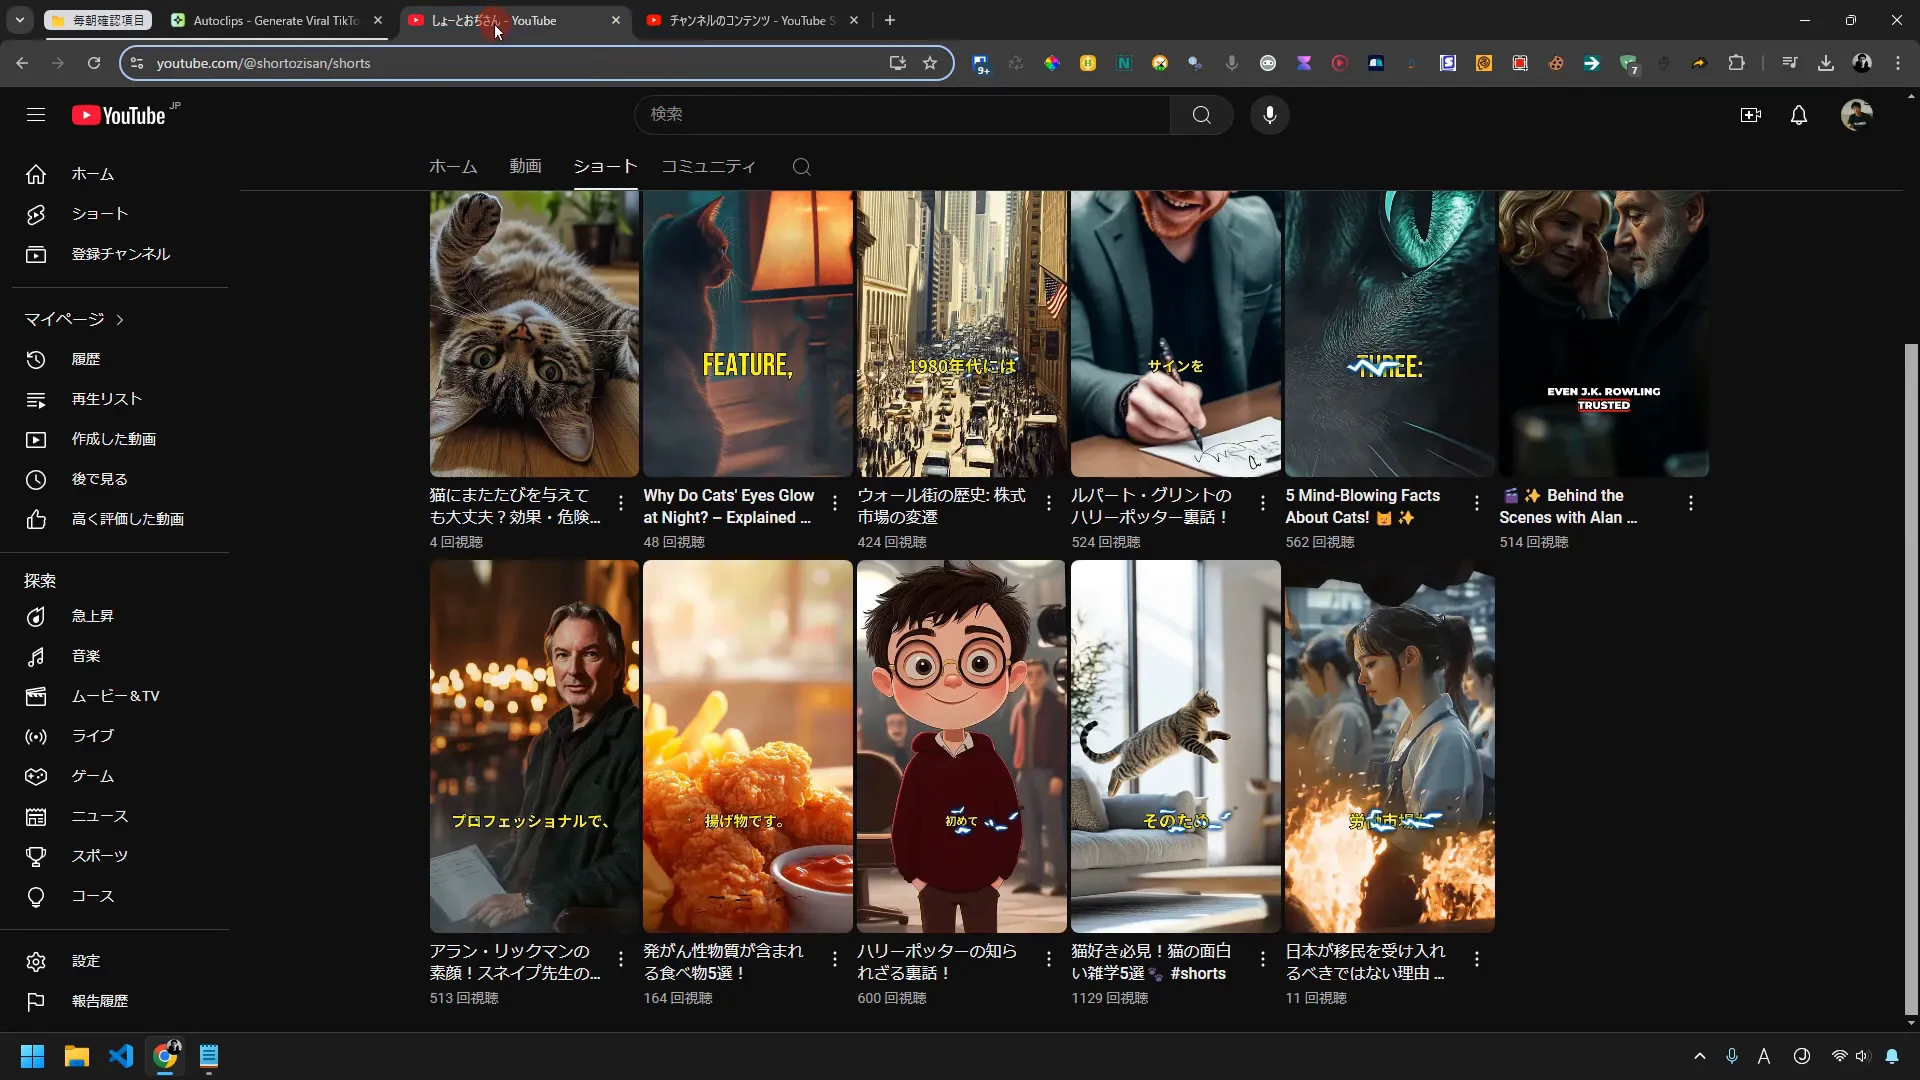Open 報告履歴 report history
Viewport: 1920px width, 1080px height.
[x=120, y=1001]
